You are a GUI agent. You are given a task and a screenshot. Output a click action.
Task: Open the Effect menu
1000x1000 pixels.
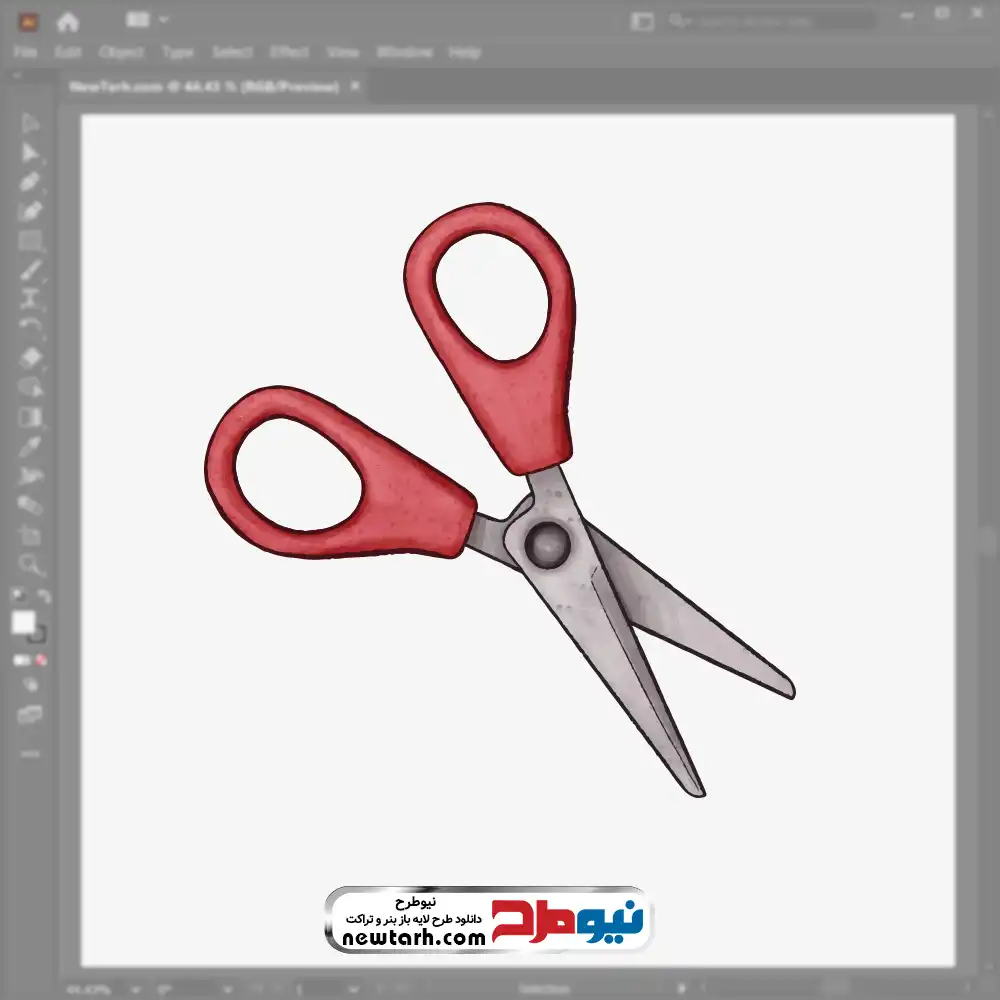289,52
